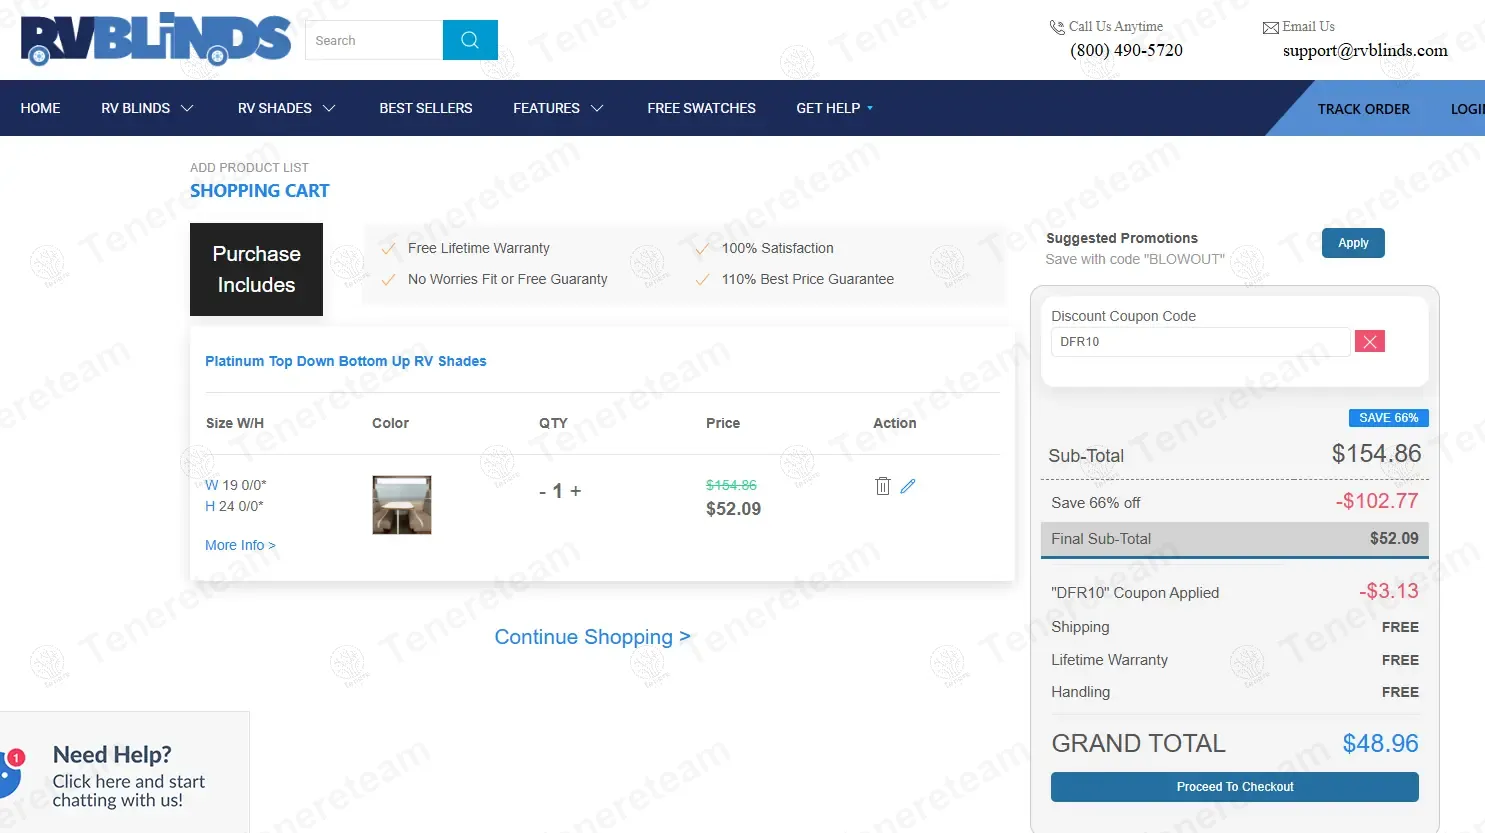Screen dimensions: 1485x833
Task: Expand the Features menu chevron
Action: coord(597,108)
